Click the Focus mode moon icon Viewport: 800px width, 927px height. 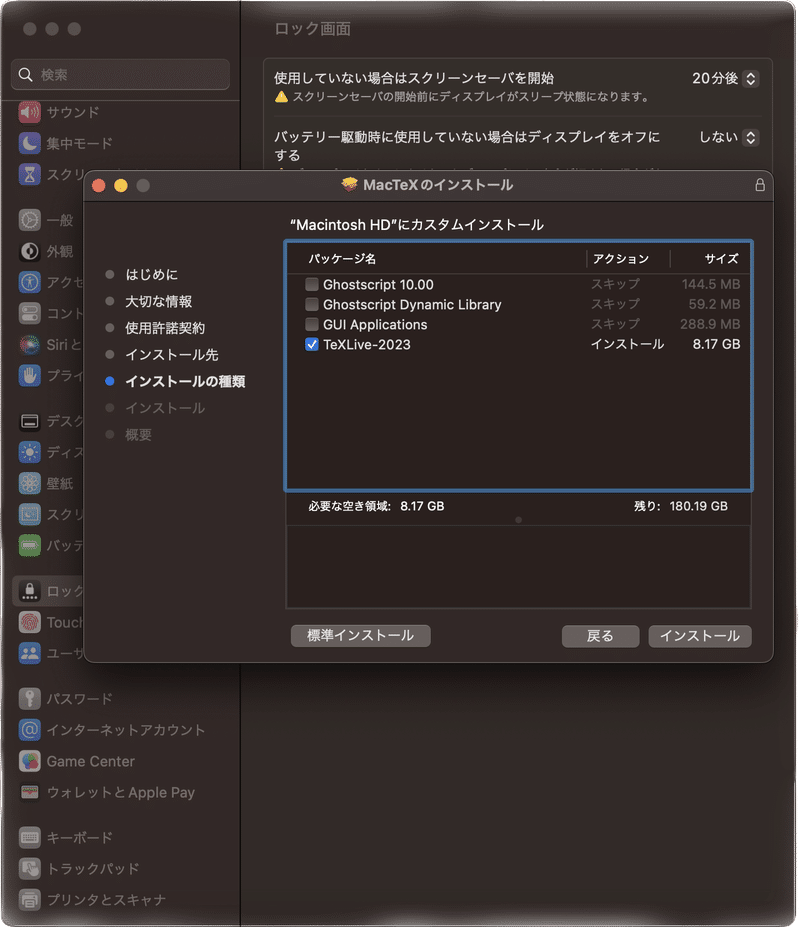click(30, 143)
